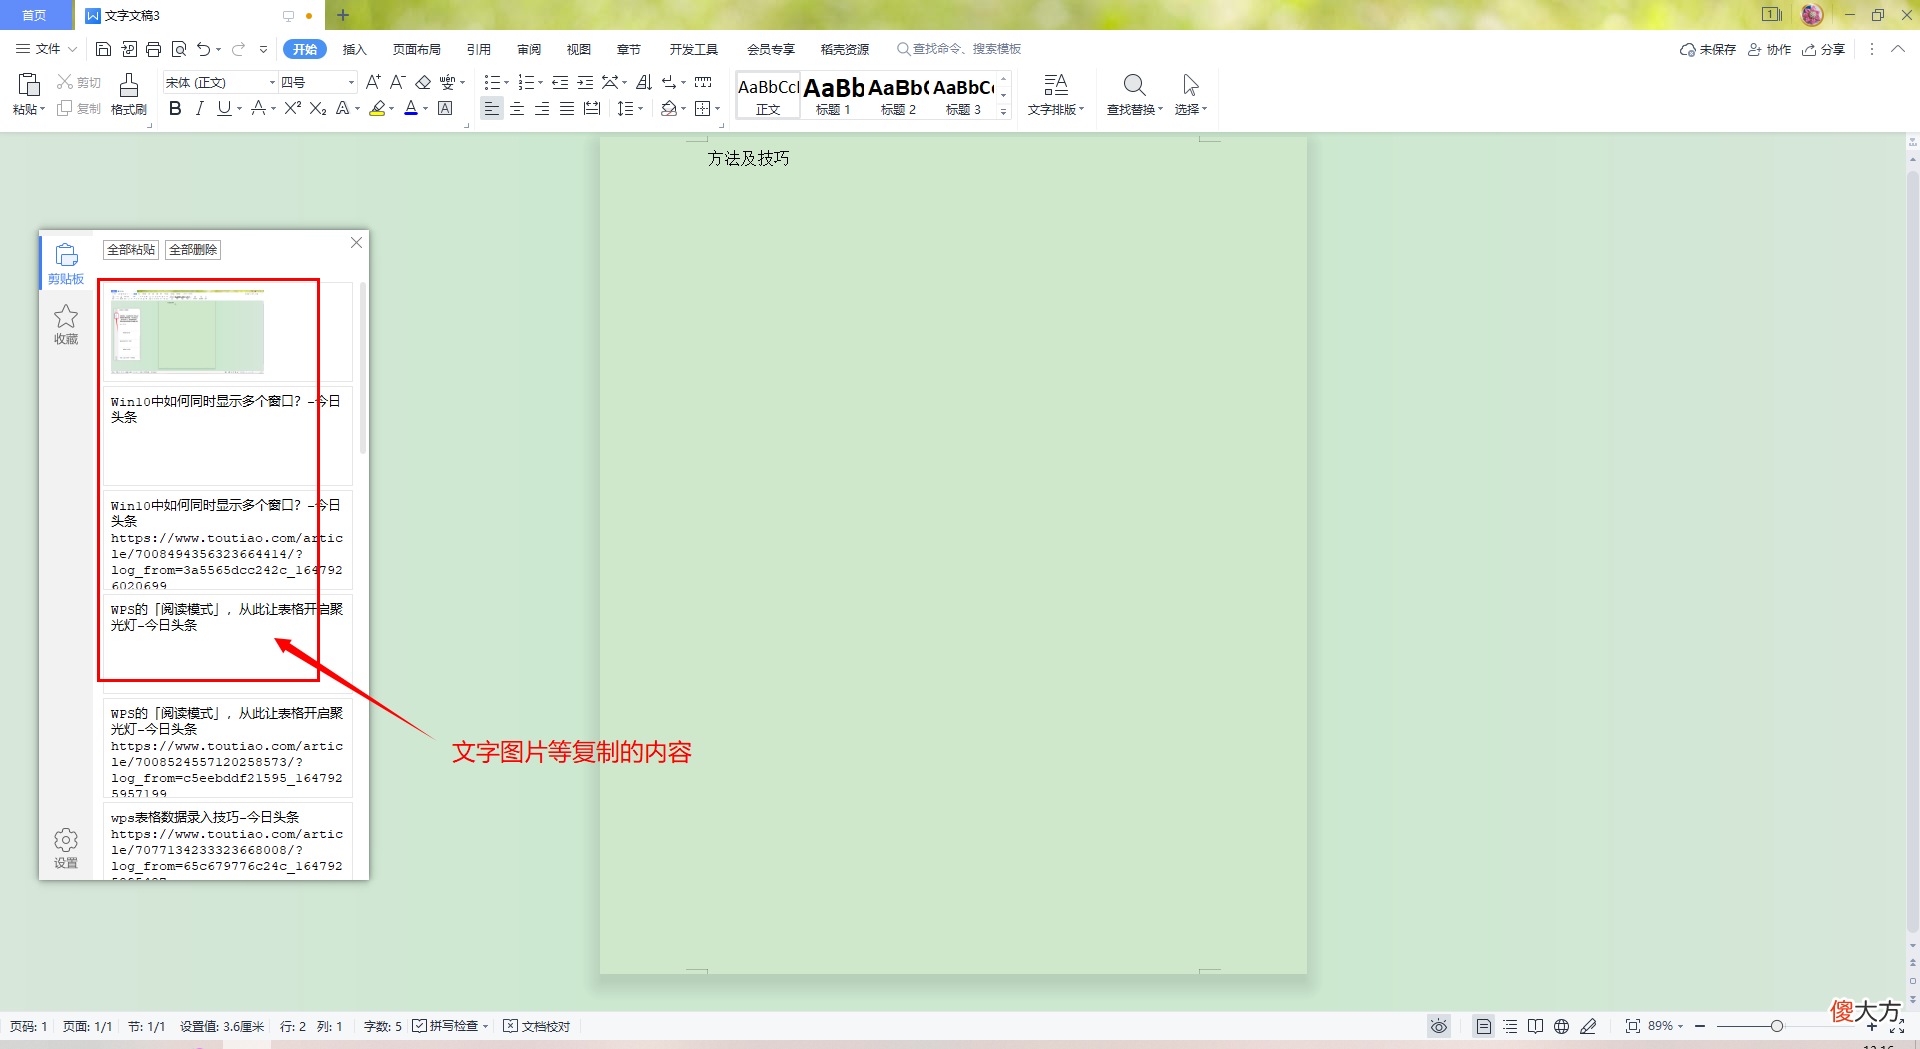Add a new document tab with plus

(343, 15)
